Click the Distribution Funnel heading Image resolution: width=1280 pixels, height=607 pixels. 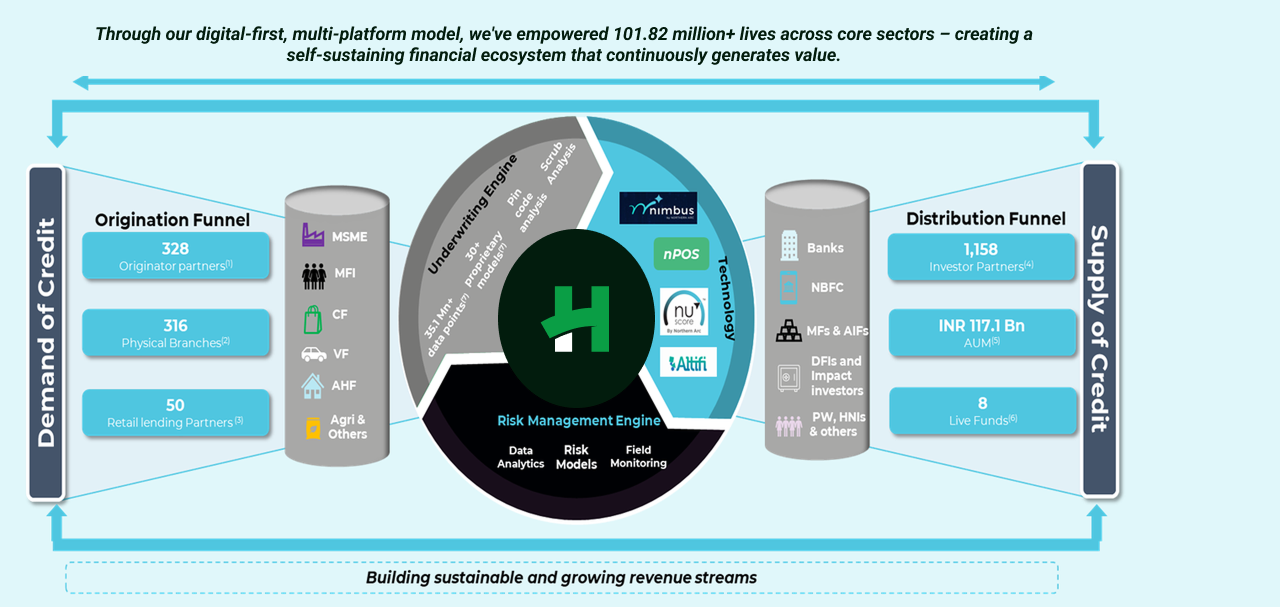click(986, 218)
